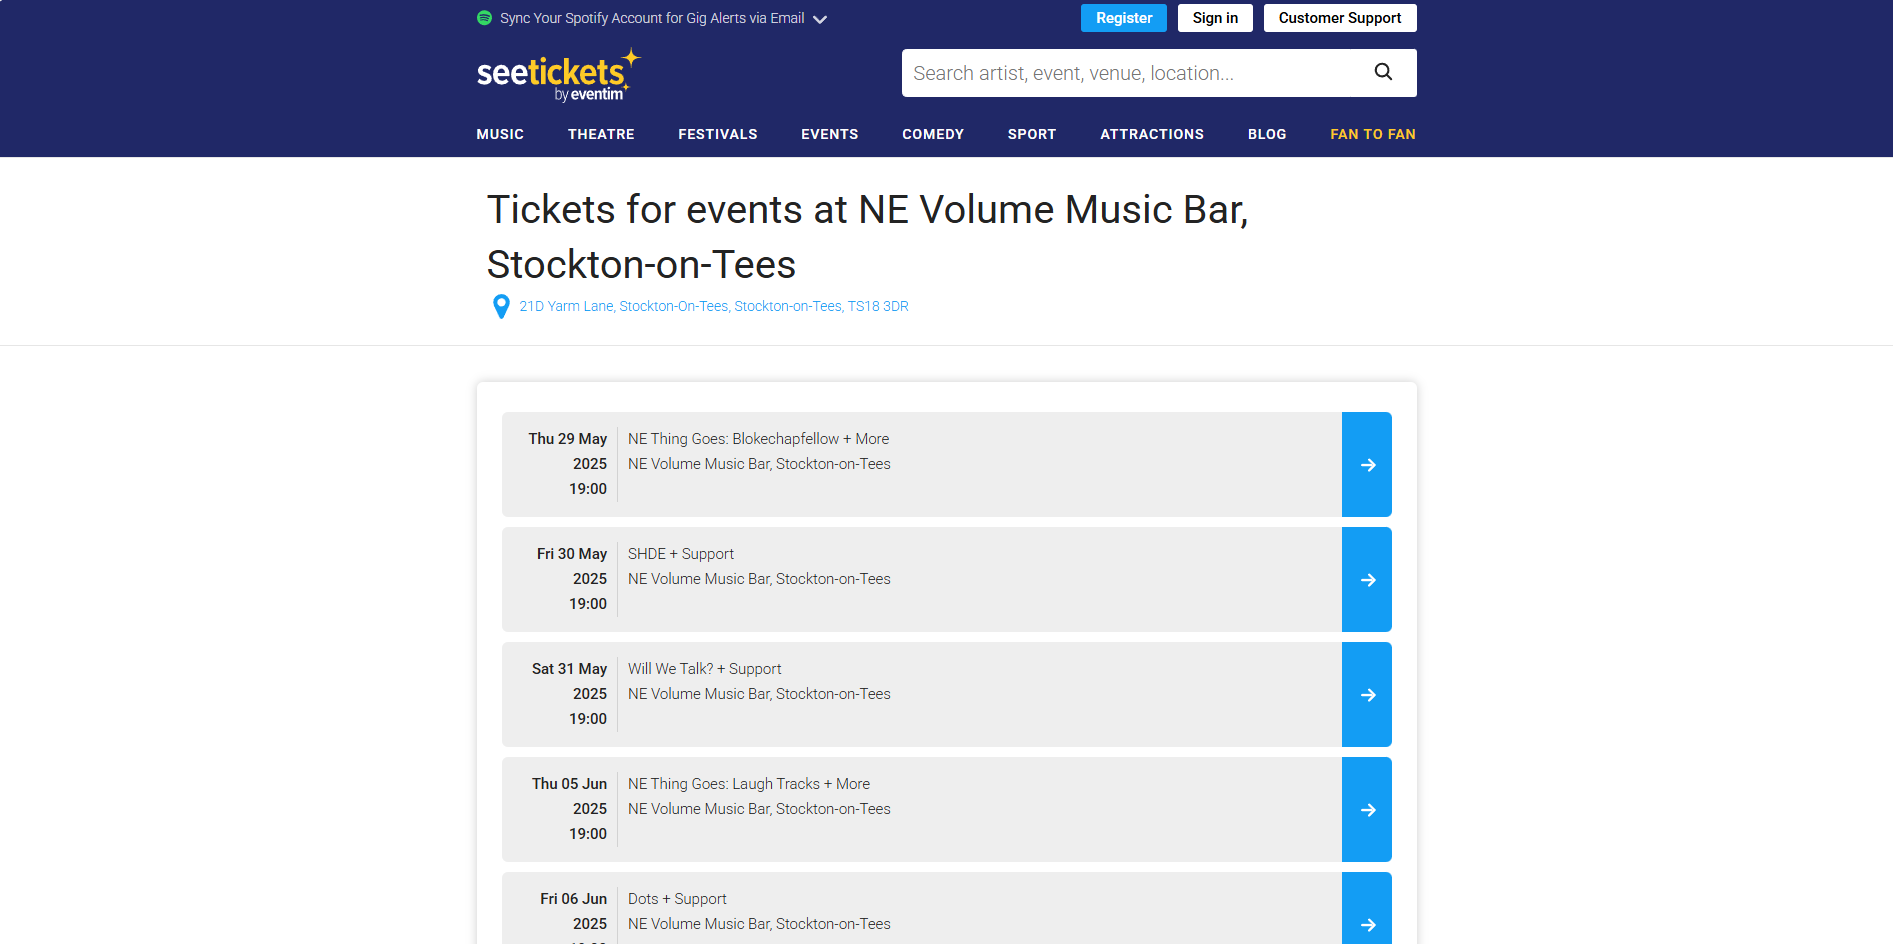Focus the artist search field
This screenshot has width=1893, height=944.
[1130, 73]
